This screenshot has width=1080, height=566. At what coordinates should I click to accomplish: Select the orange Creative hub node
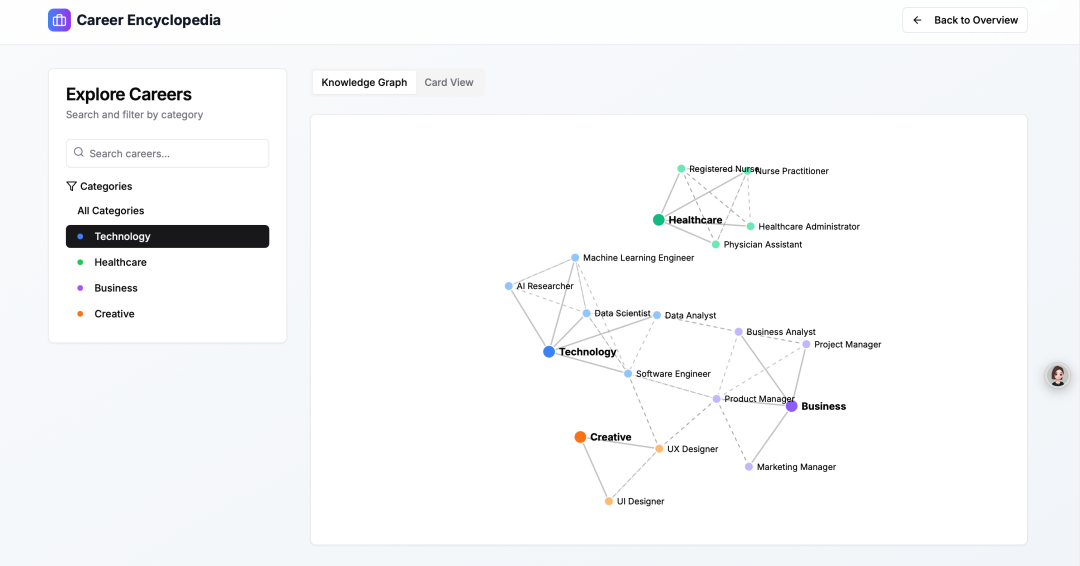click(580, 437)
